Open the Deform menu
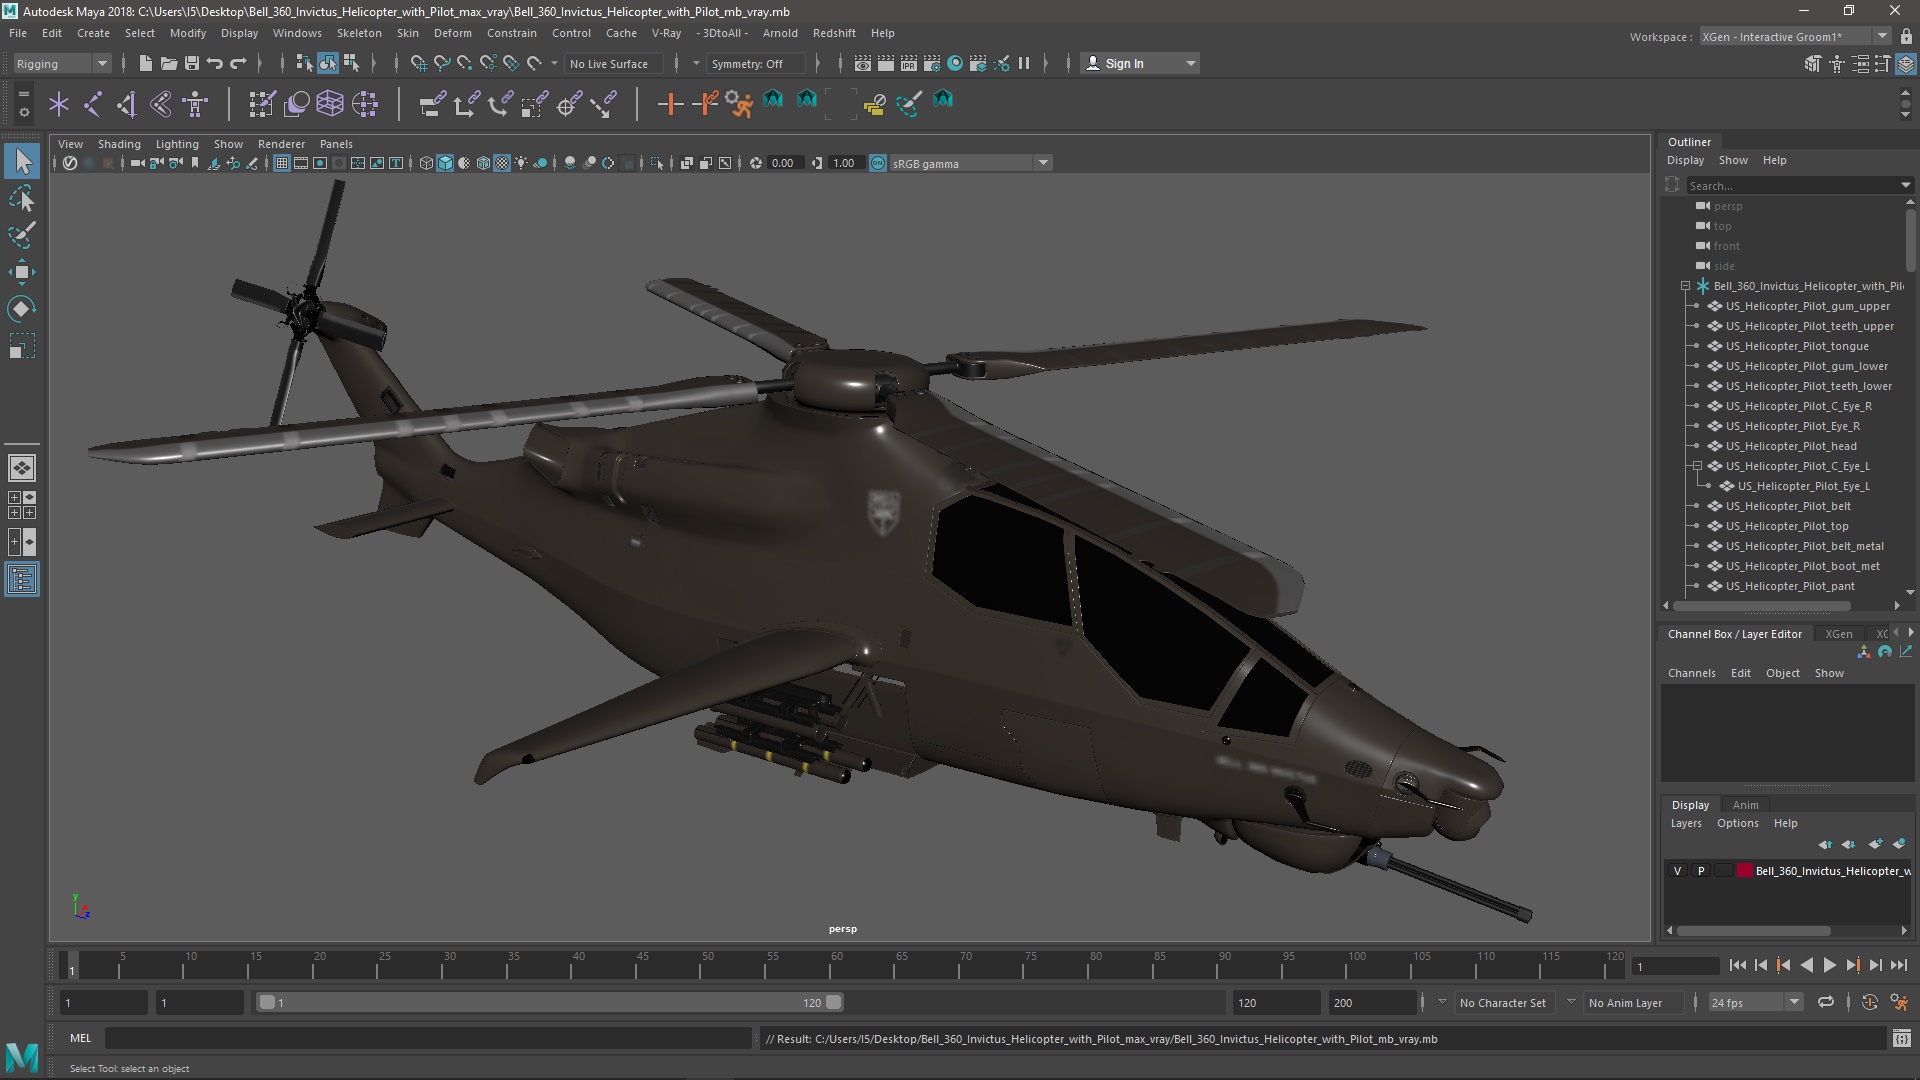Screen dimensions: 1920x1080 452,33
